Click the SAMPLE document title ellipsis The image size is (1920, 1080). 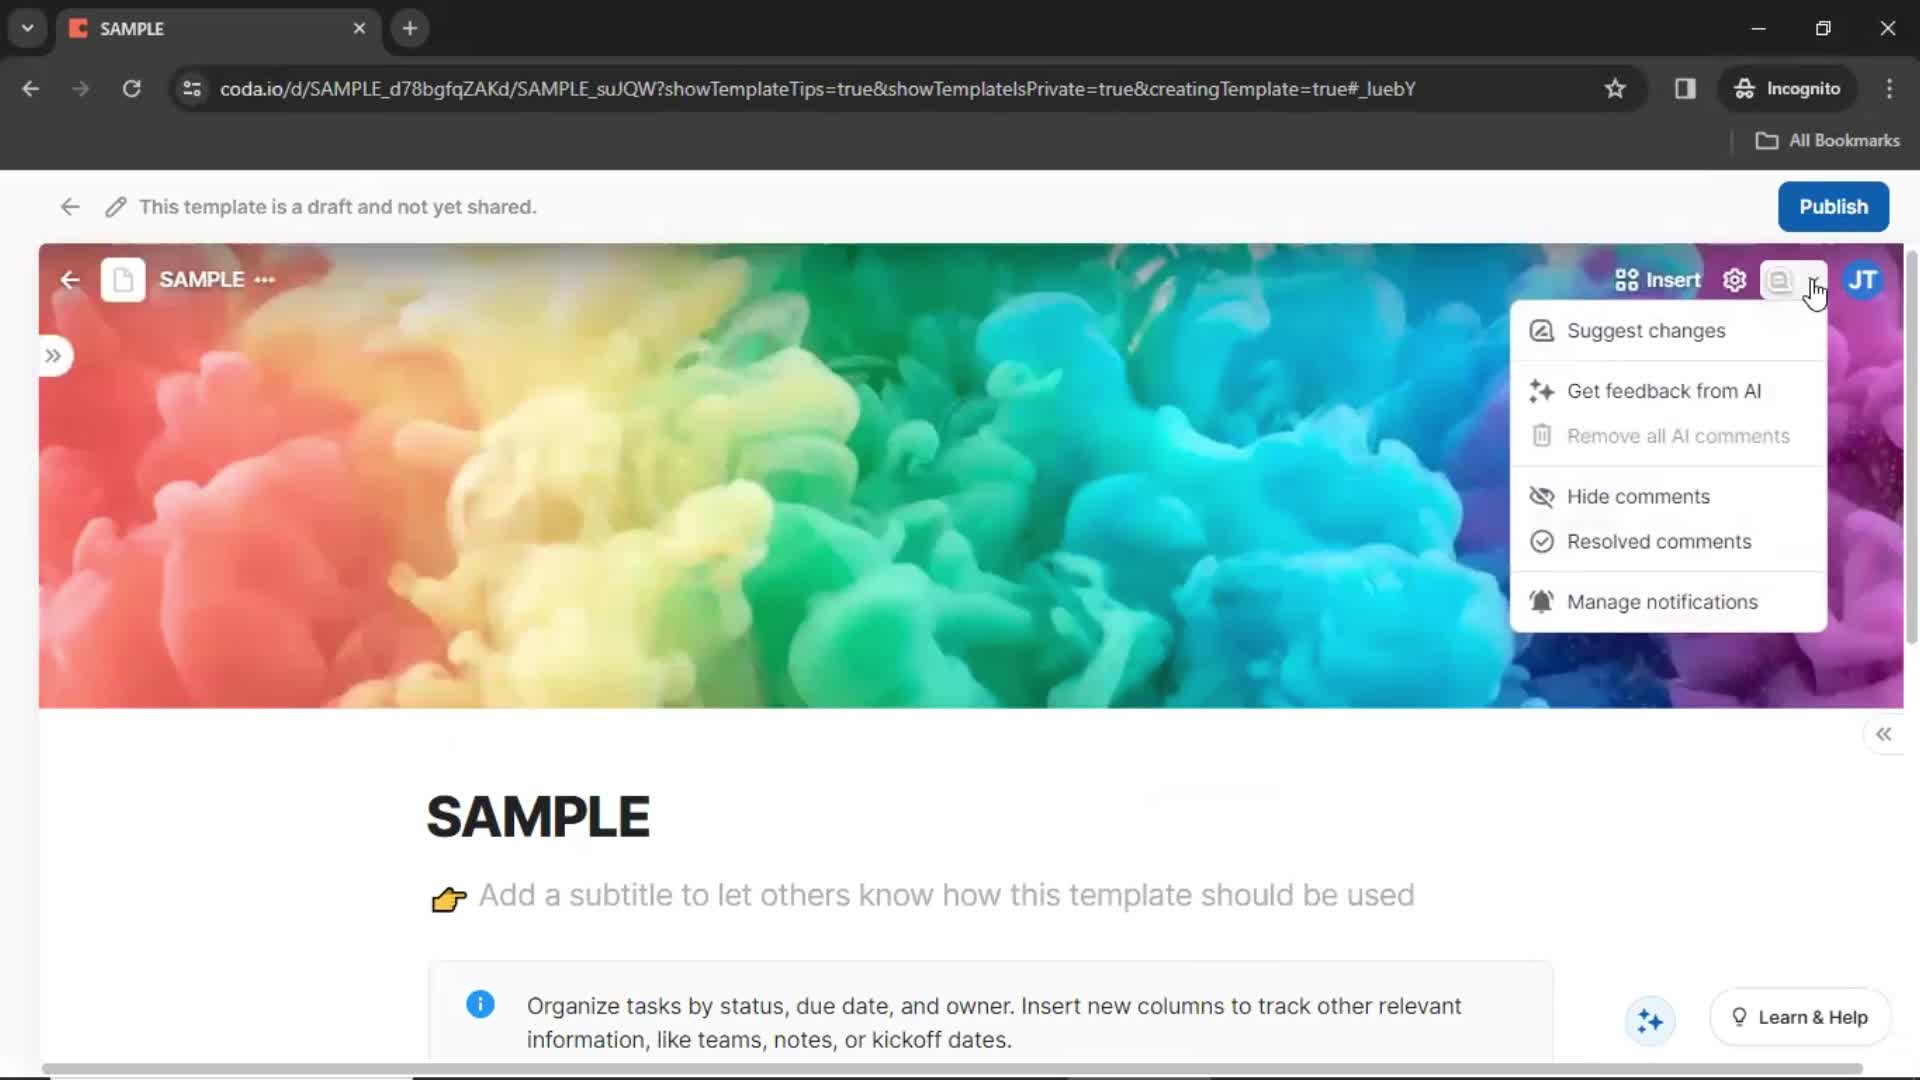click(264, 278)
